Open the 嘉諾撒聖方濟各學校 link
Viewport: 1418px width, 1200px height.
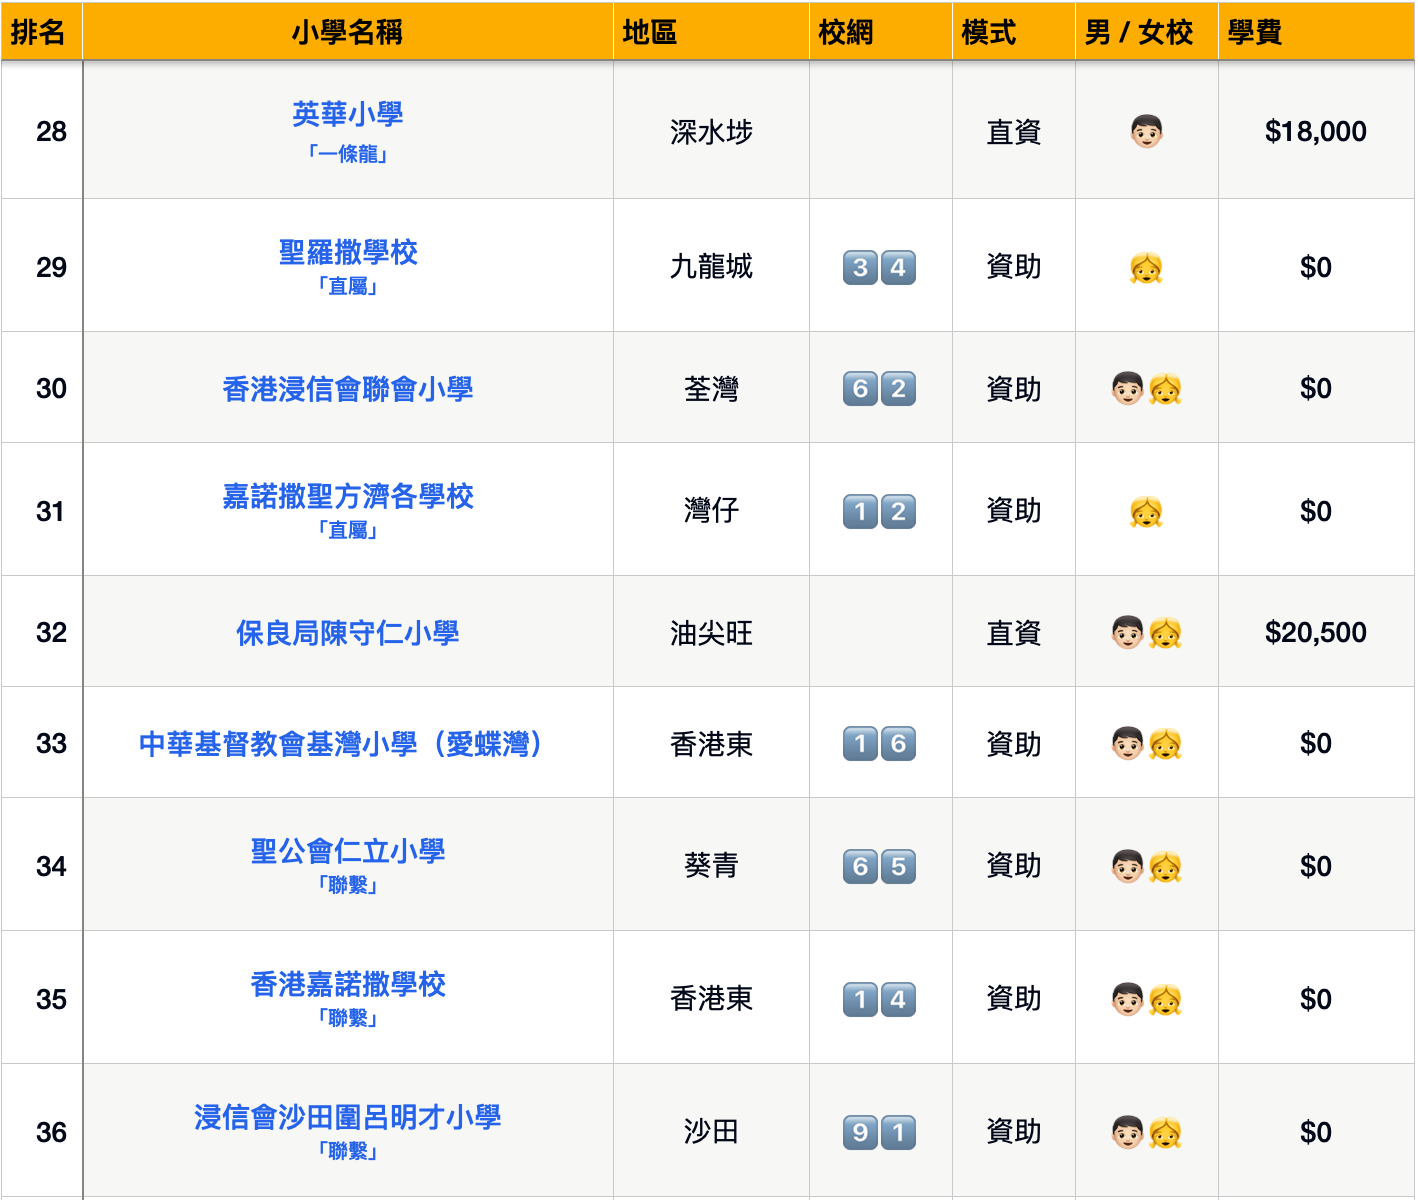348,496
